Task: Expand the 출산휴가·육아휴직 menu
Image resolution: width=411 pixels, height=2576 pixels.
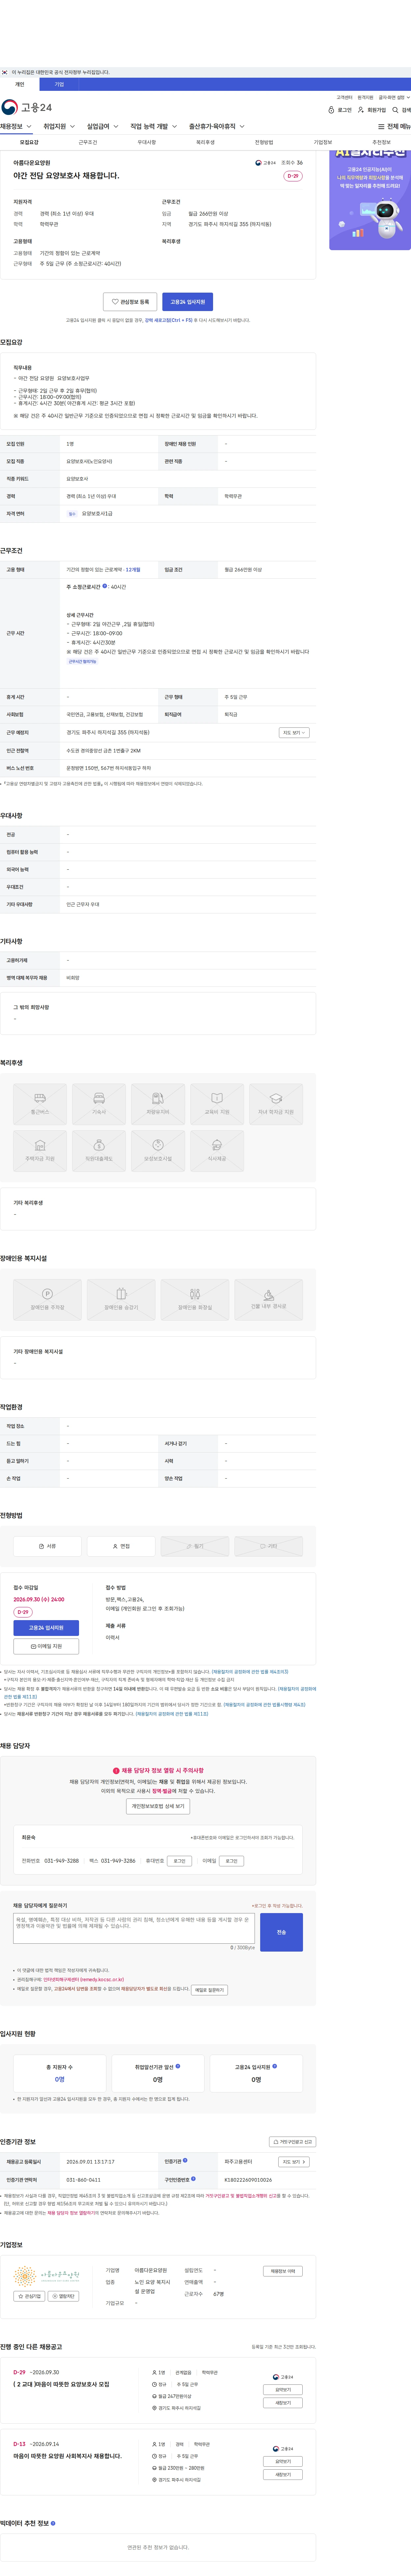Action: point(217,127)
